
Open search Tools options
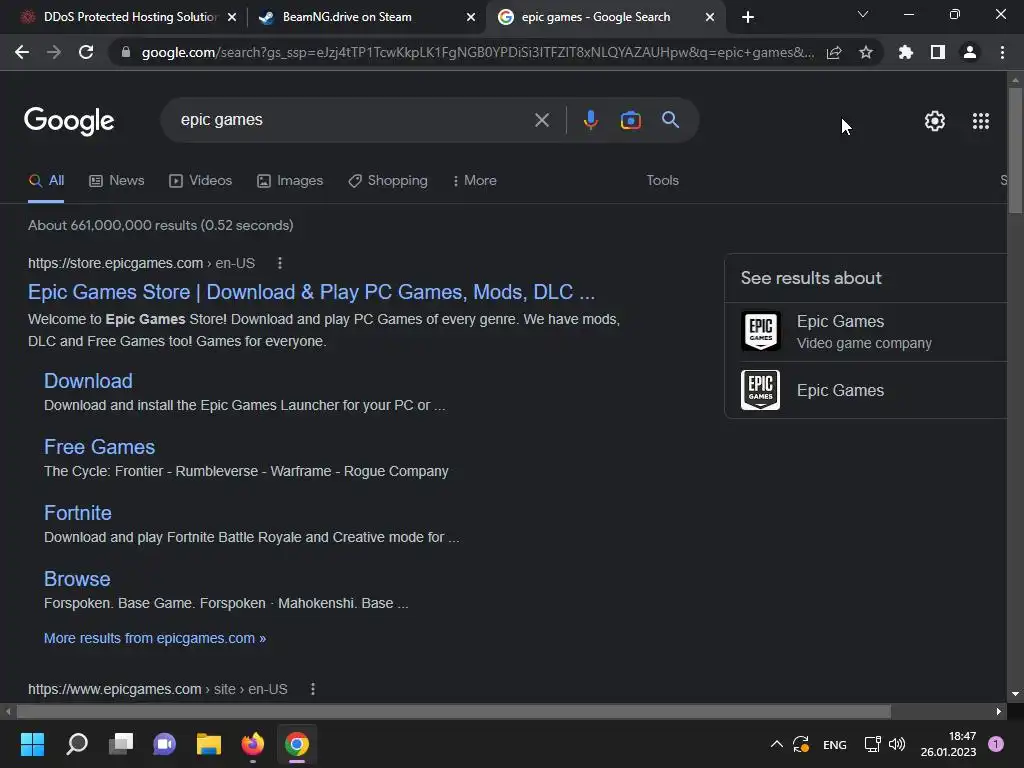(x=663, y=181)
